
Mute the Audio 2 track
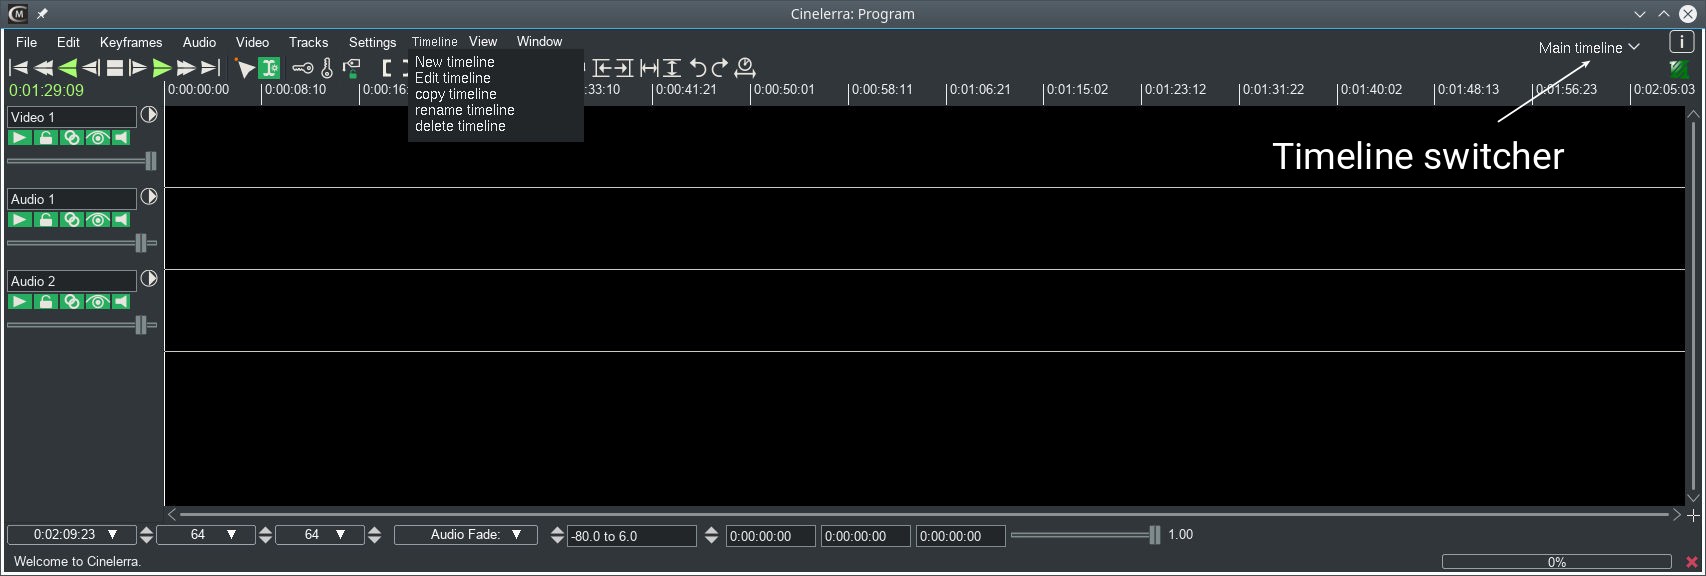click(122, 302)
